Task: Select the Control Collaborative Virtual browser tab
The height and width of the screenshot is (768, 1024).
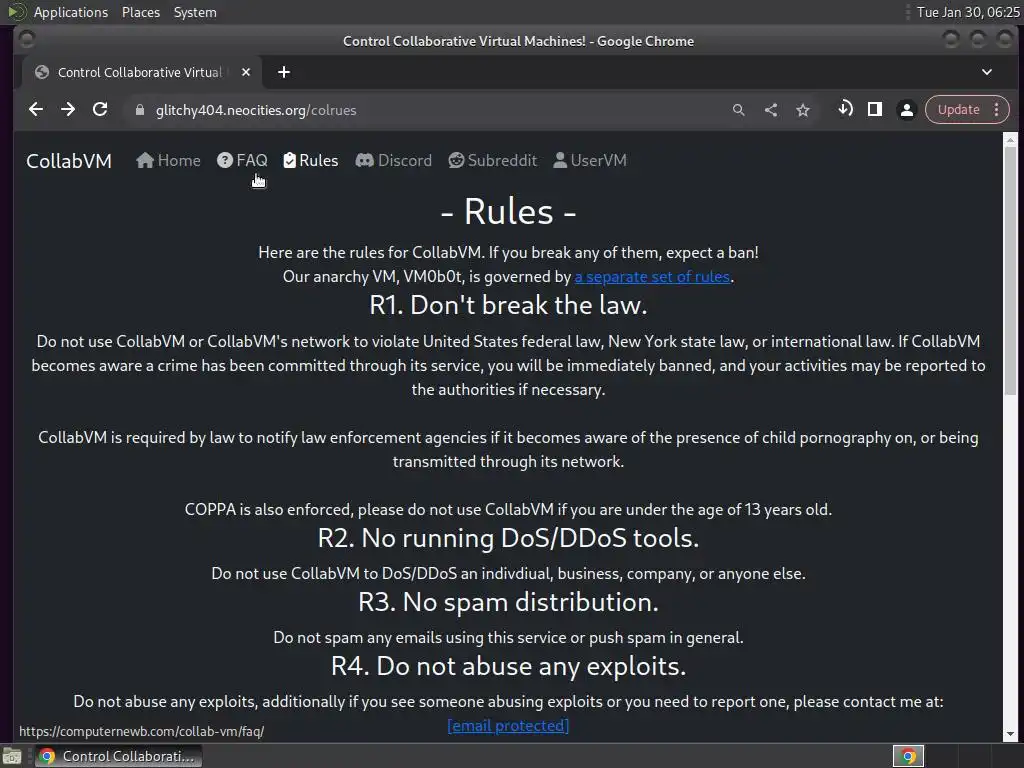Action: 142,72
